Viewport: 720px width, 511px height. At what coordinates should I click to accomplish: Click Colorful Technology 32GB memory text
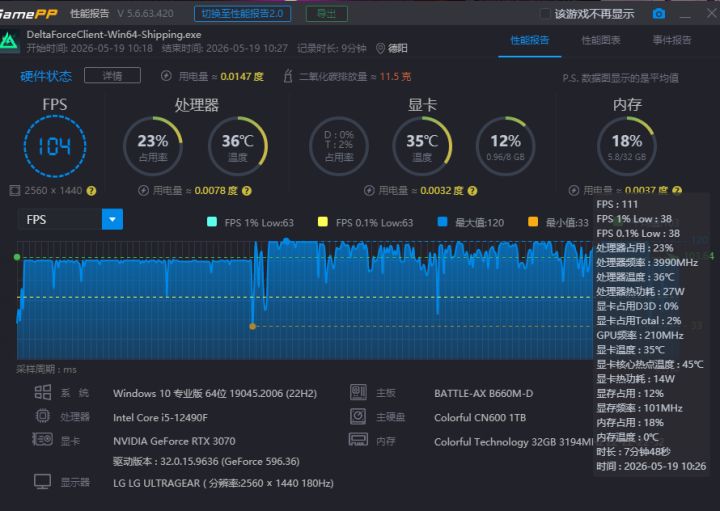pyautogui.click(x=513, y=442)
